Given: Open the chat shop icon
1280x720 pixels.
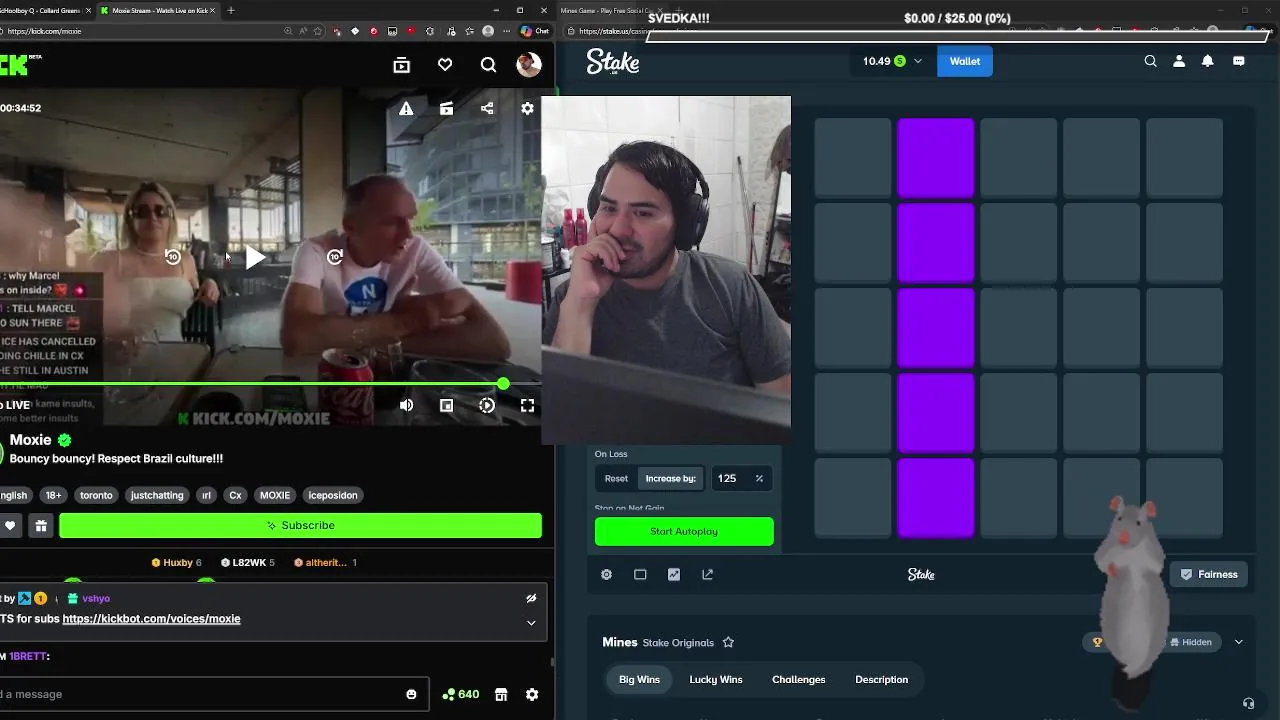Looking at the screenshot, I should 501,694.
